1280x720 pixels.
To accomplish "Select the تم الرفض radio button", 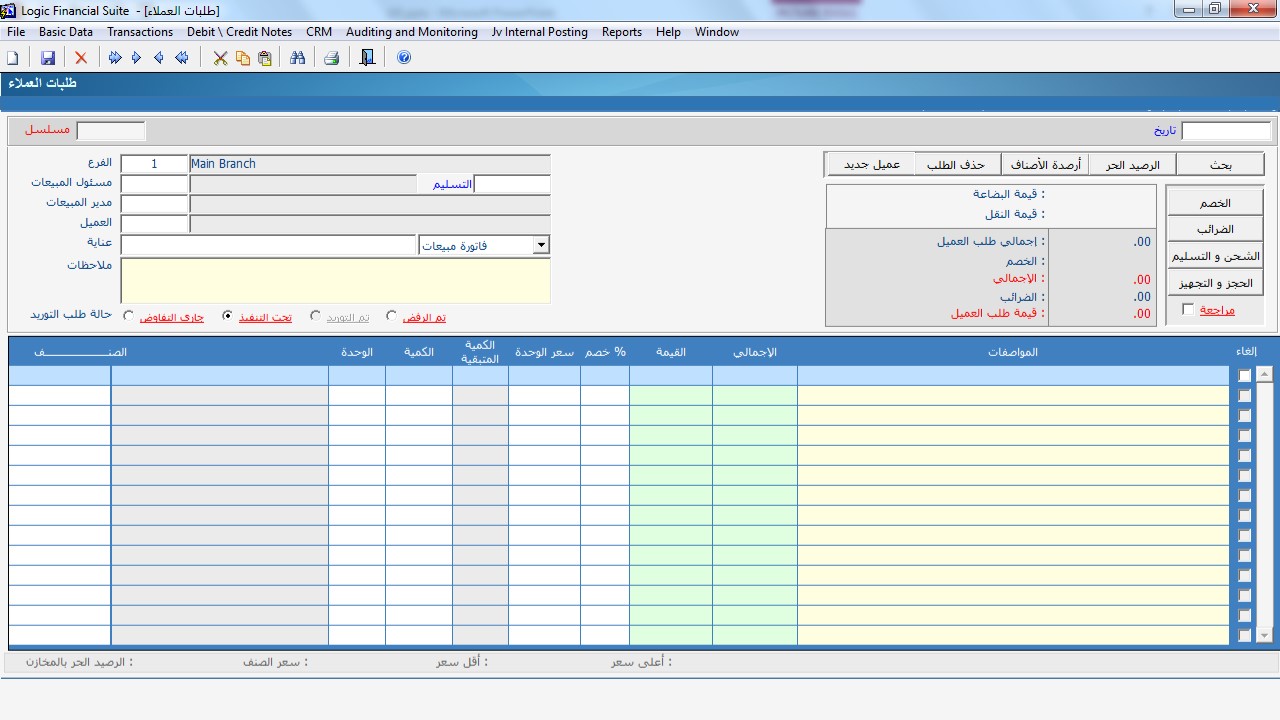I will (391, 316).
